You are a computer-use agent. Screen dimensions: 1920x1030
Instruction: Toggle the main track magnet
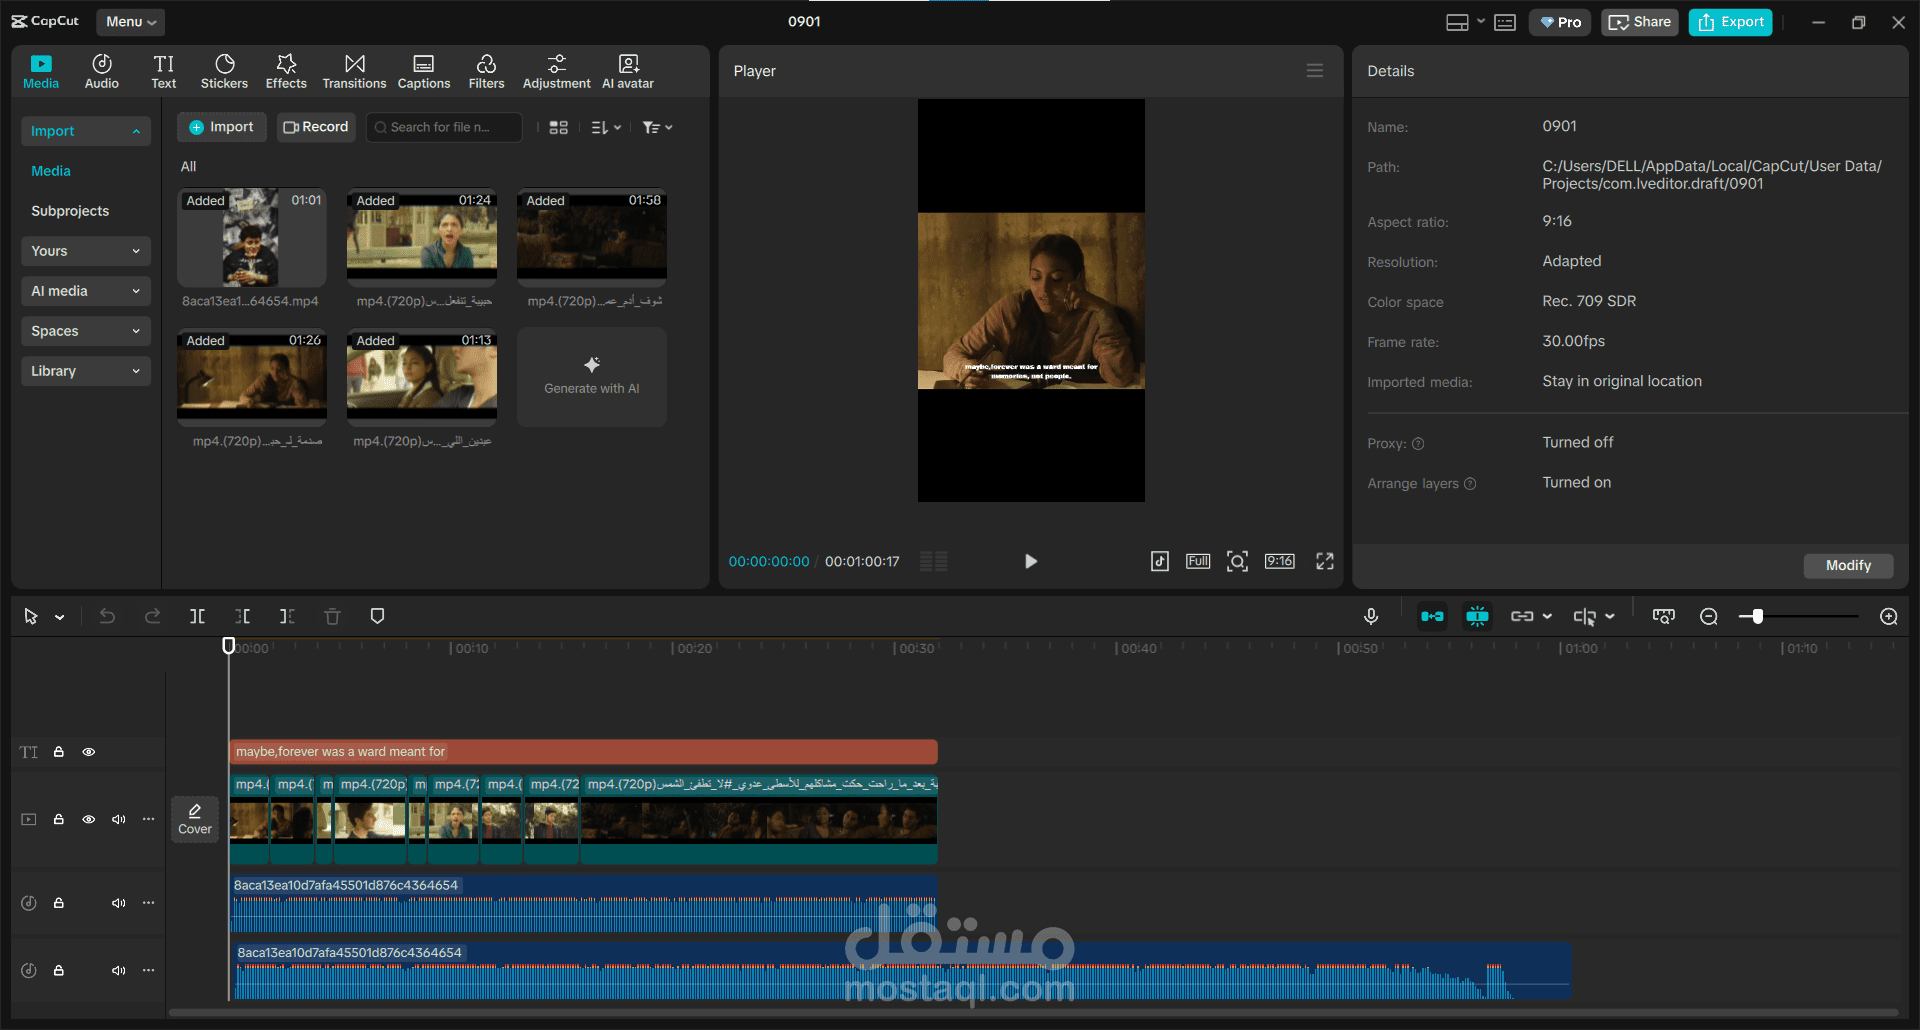[1432, 616]
